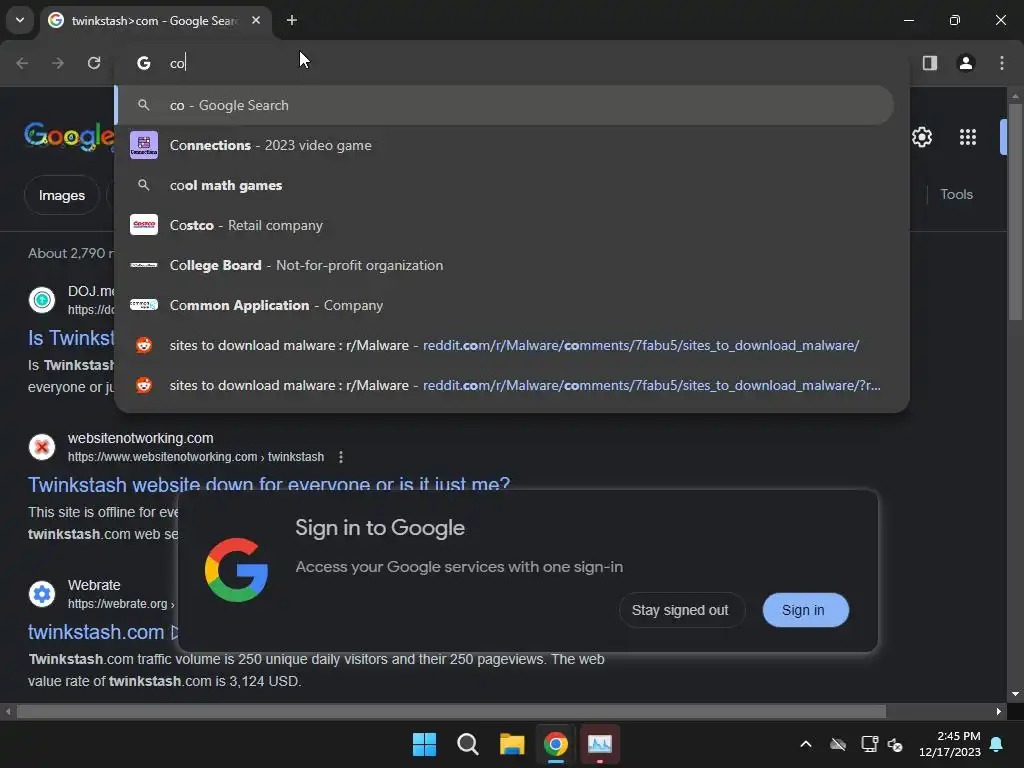Click the horizontal page scrollbar

451,711
